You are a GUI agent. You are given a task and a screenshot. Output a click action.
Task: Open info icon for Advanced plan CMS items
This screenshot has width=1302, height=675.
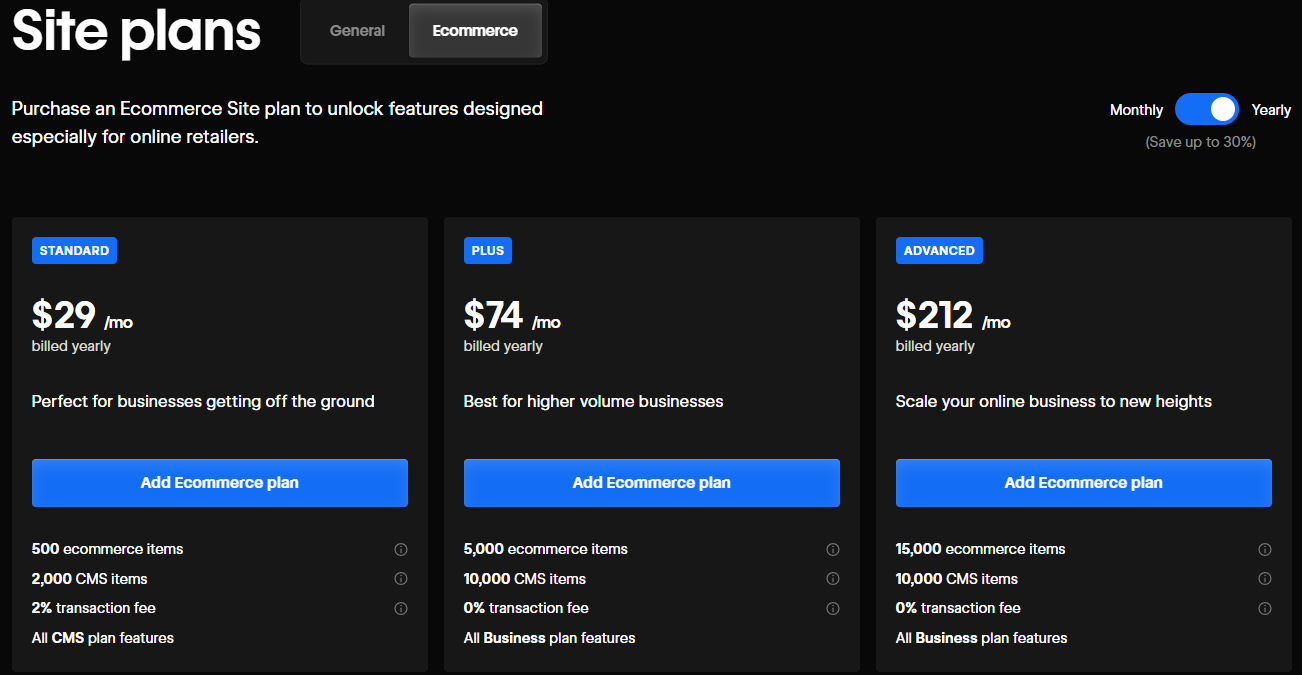click(x=1265, y=578)
